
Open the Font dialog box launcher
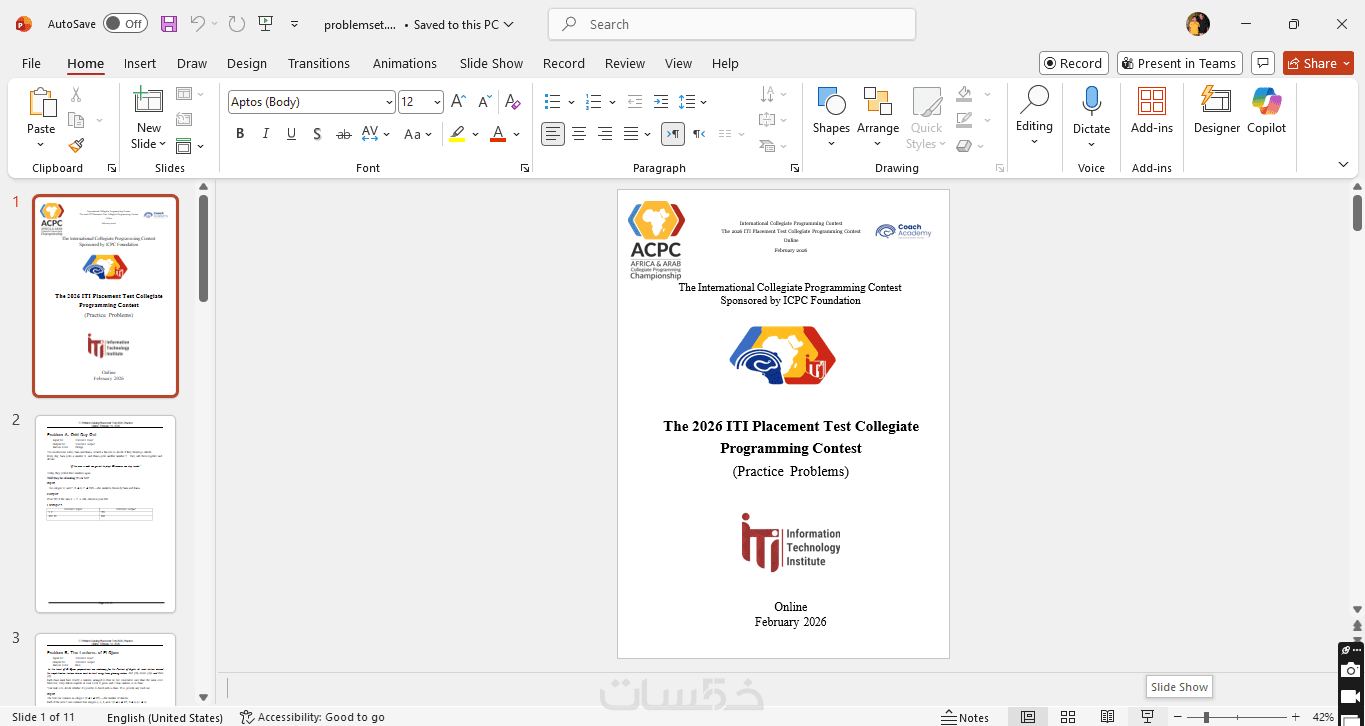point(525,169)
